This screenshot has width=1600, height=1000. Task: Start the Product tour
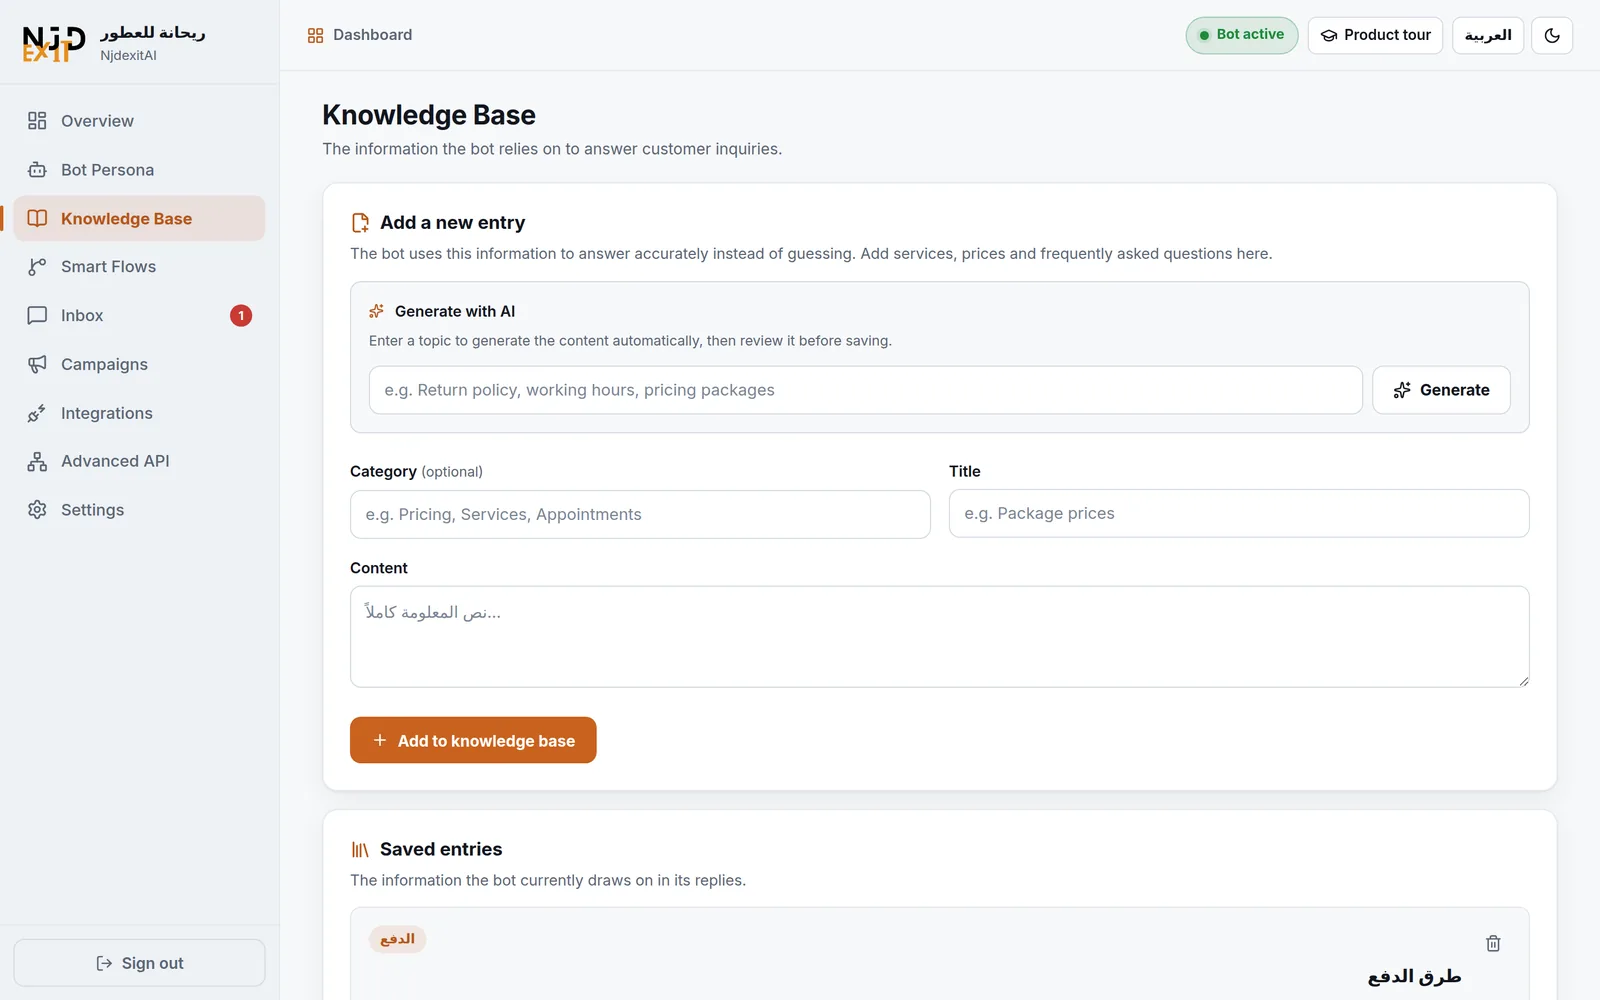1375,35
